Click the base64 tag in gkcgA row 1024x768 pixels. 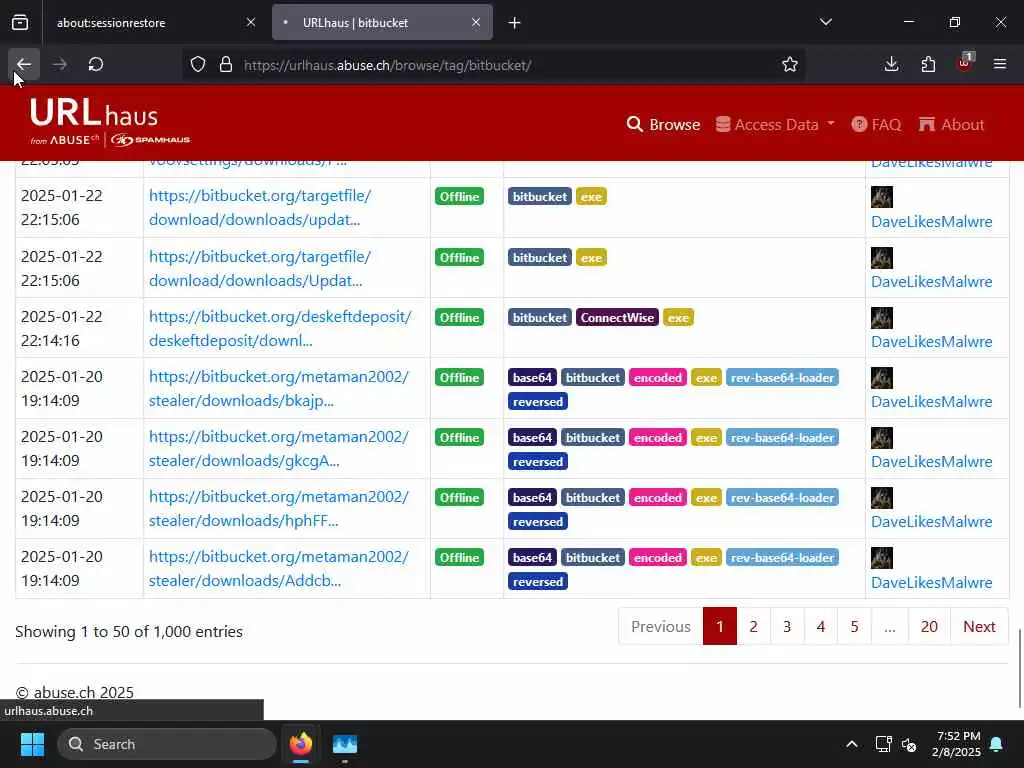coord(532,438)
